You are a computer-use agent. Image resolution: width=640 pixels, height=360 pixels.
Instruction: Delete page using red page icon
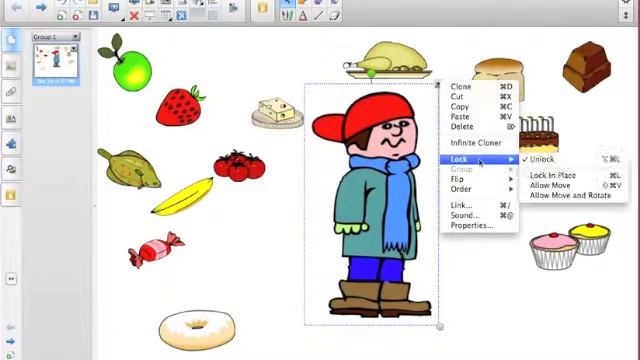(x=77, y=16)
